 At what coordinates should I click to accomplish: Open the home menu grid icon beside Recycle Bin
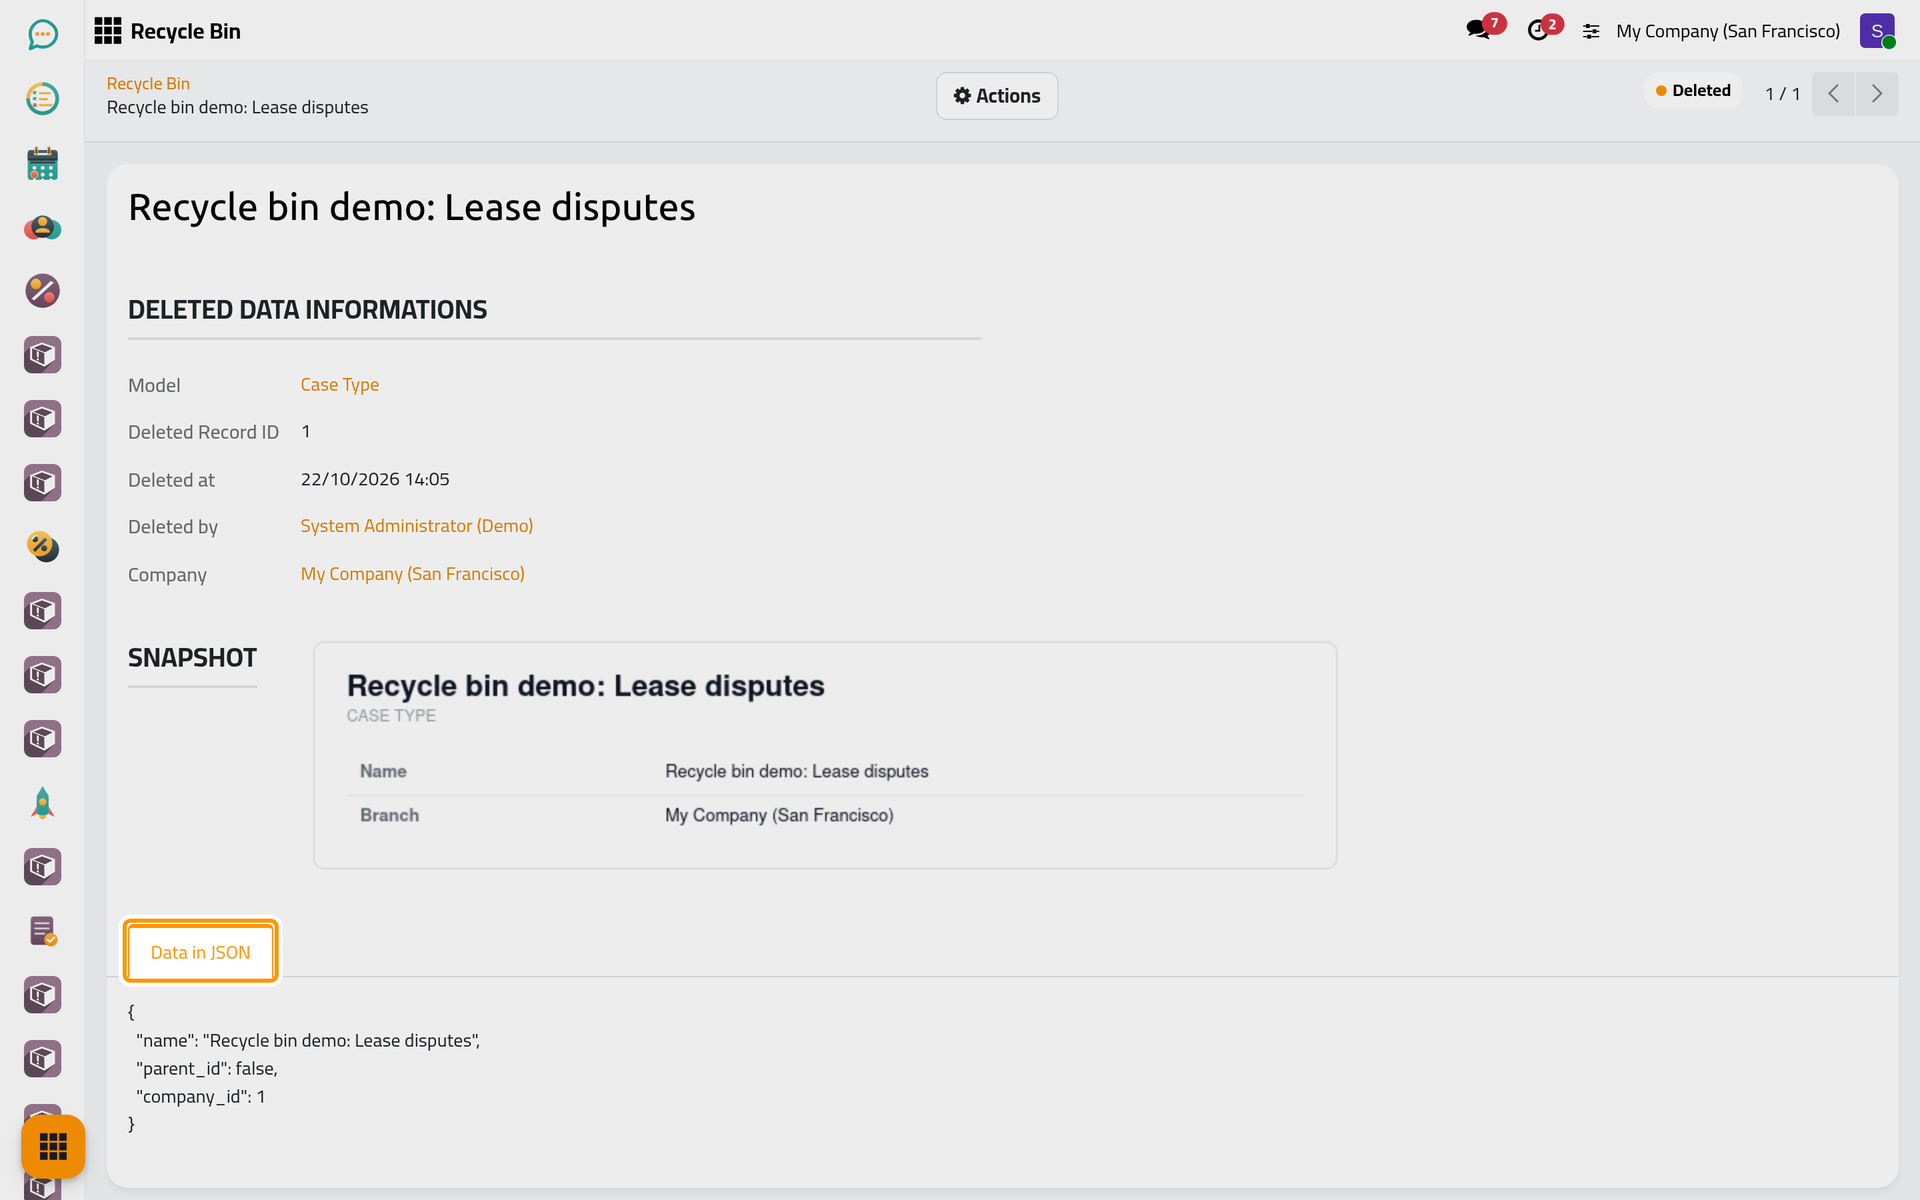coord(108,31)
